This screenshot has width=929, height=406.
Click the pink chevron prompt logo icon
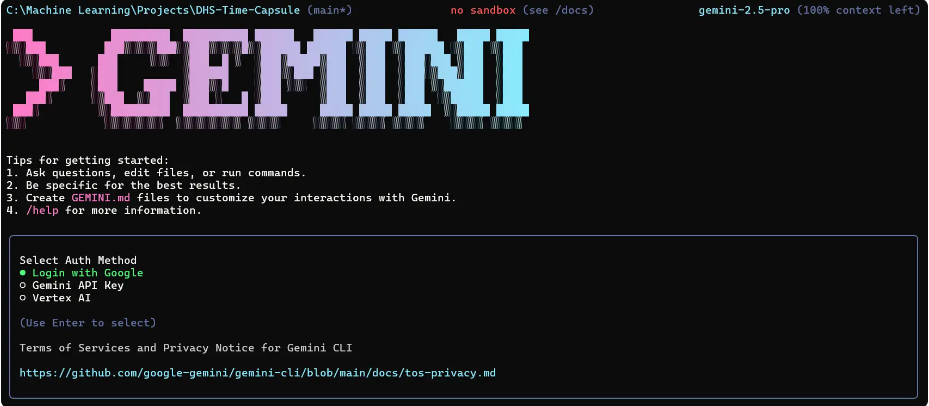tap(39, 72)
